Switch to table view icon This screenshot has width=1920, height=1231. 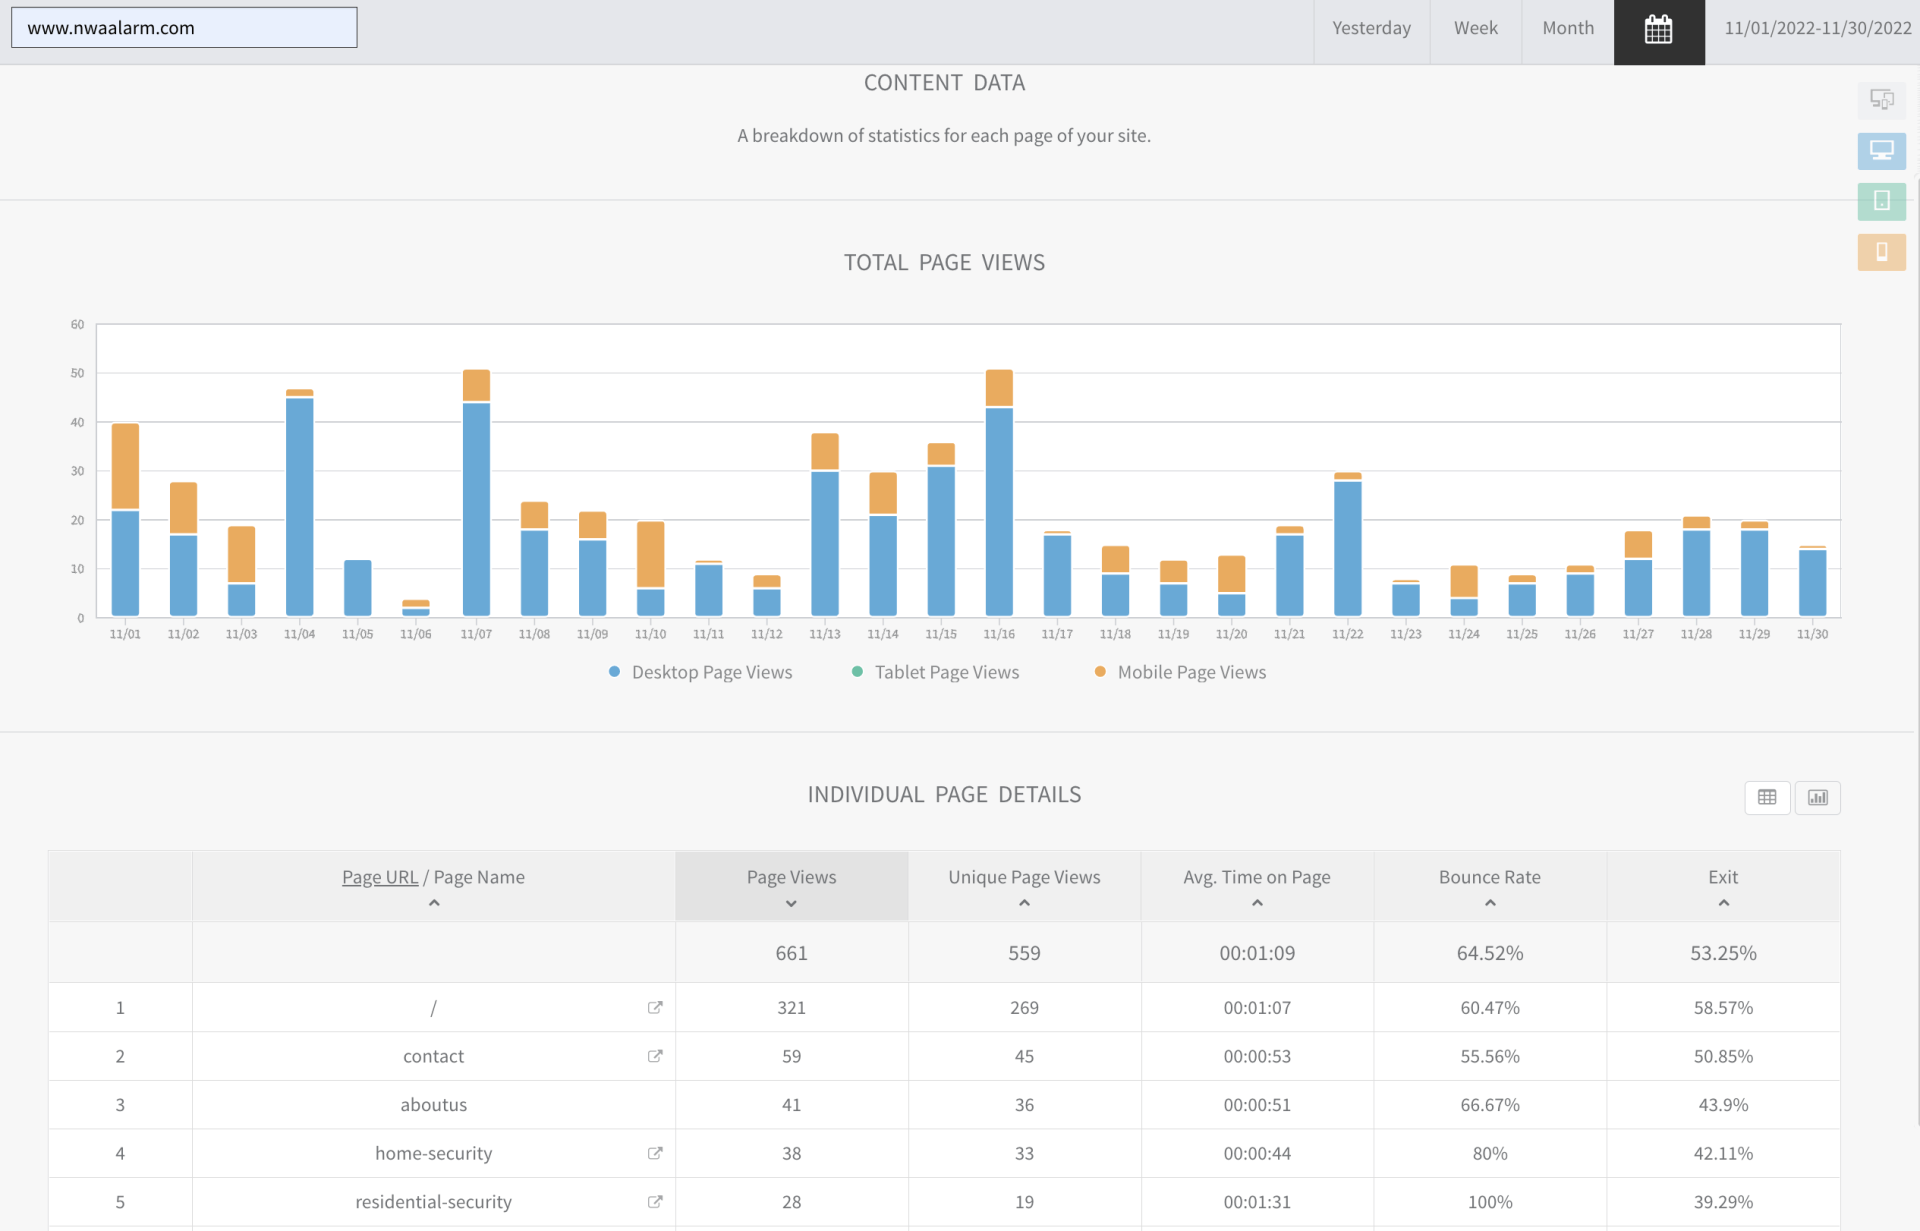[1767, 797]
